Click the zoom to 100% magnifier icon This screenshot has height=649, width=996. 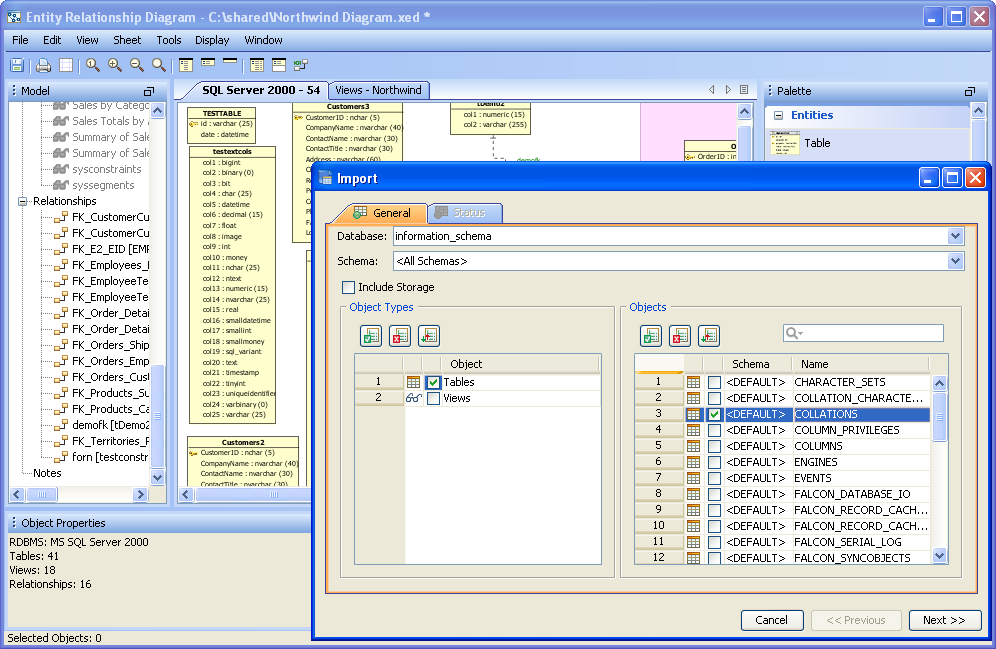pos(93,65)
